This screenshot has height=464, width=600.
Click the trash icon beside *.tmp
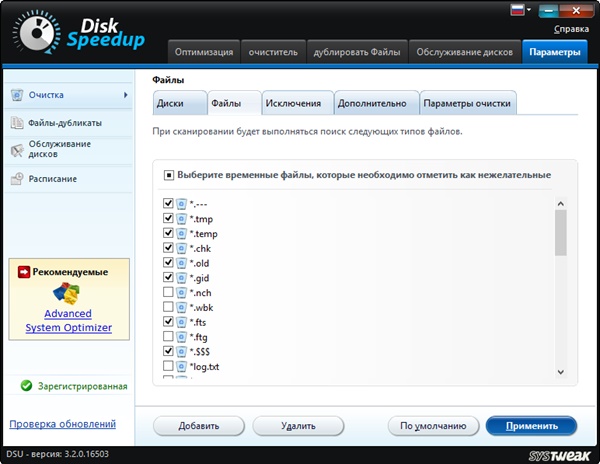pyautogui.click(x=182, y=219)
